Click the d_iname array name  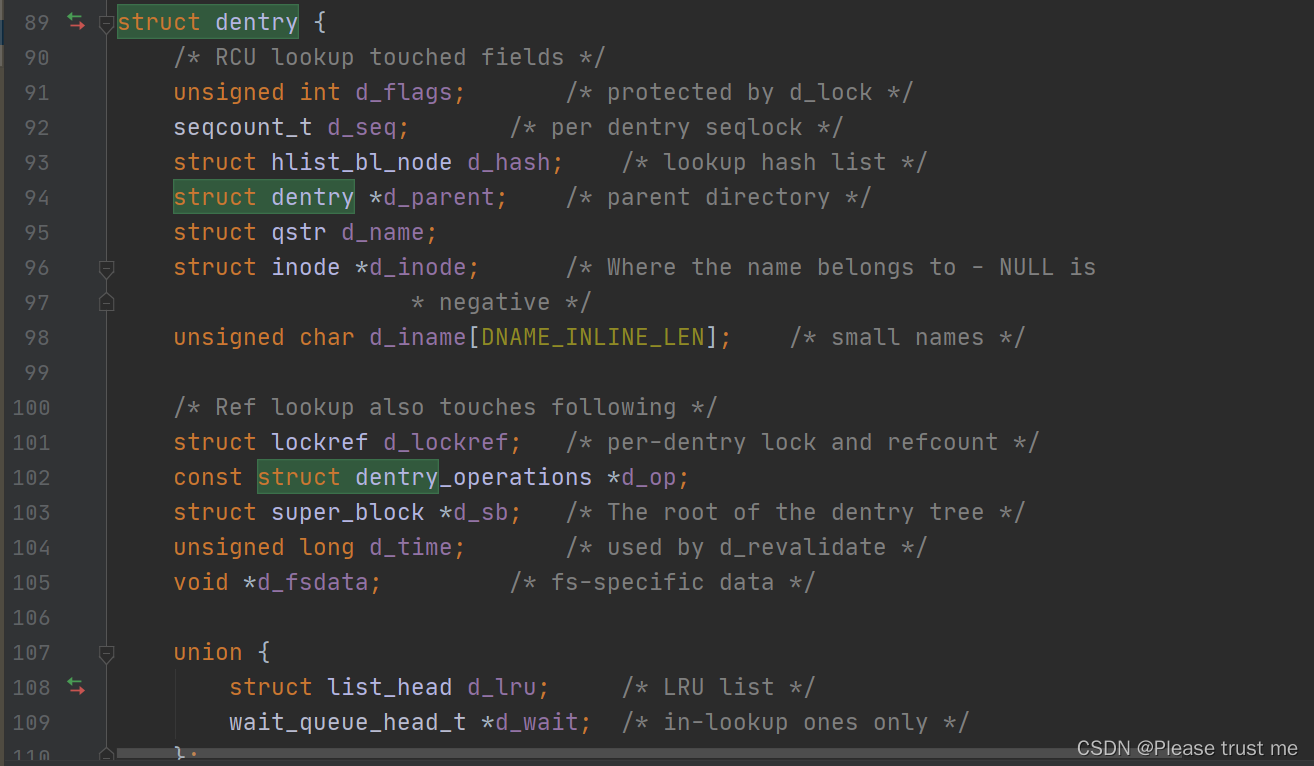coord(418,337)
